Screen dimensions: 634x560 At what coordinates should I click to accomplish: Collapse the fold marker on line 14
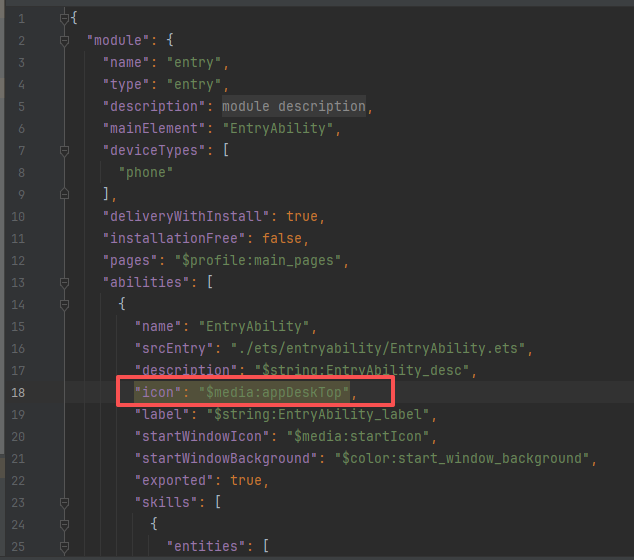(64, 304)
